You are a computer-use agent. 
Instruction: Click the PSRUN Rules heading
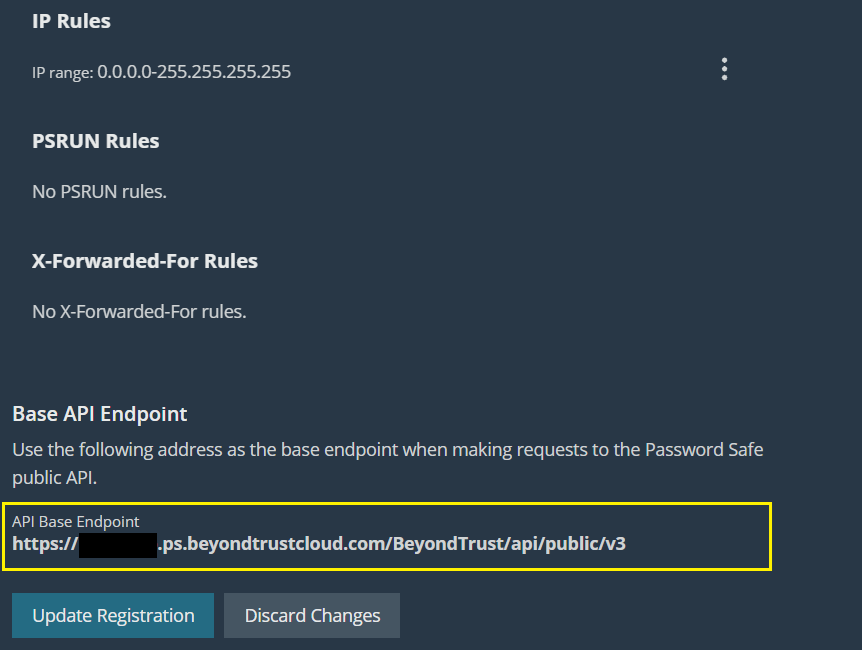[x=96, y=141]
